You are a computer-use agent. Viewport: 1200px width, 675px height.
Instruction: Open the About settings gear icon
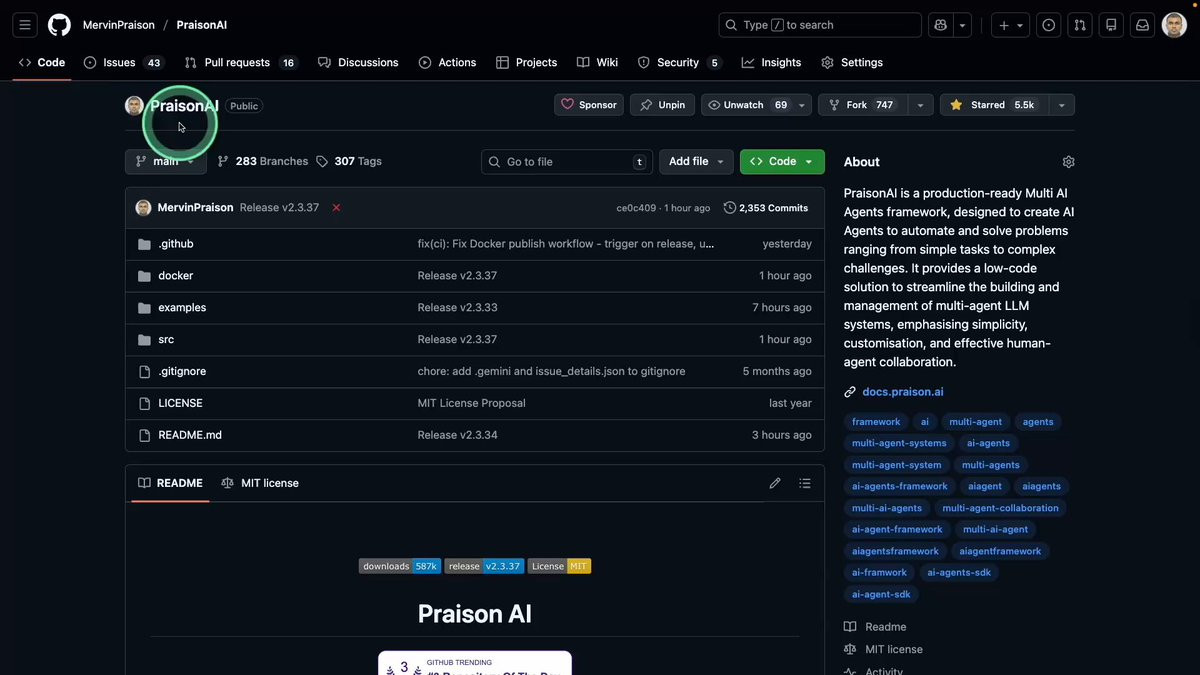[x=1068, y=162]
